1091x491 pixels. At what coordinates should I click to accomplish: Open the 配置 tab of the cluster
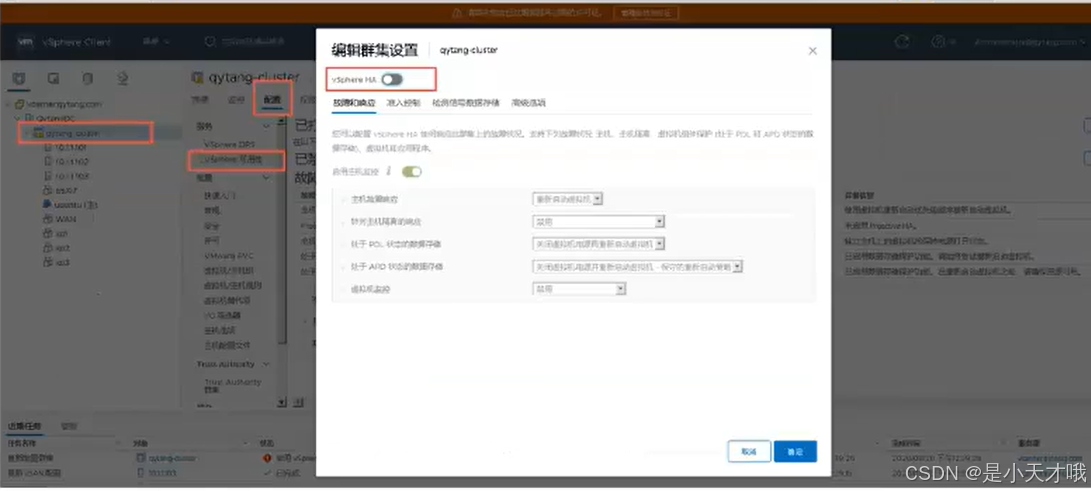tap(272, 100)
